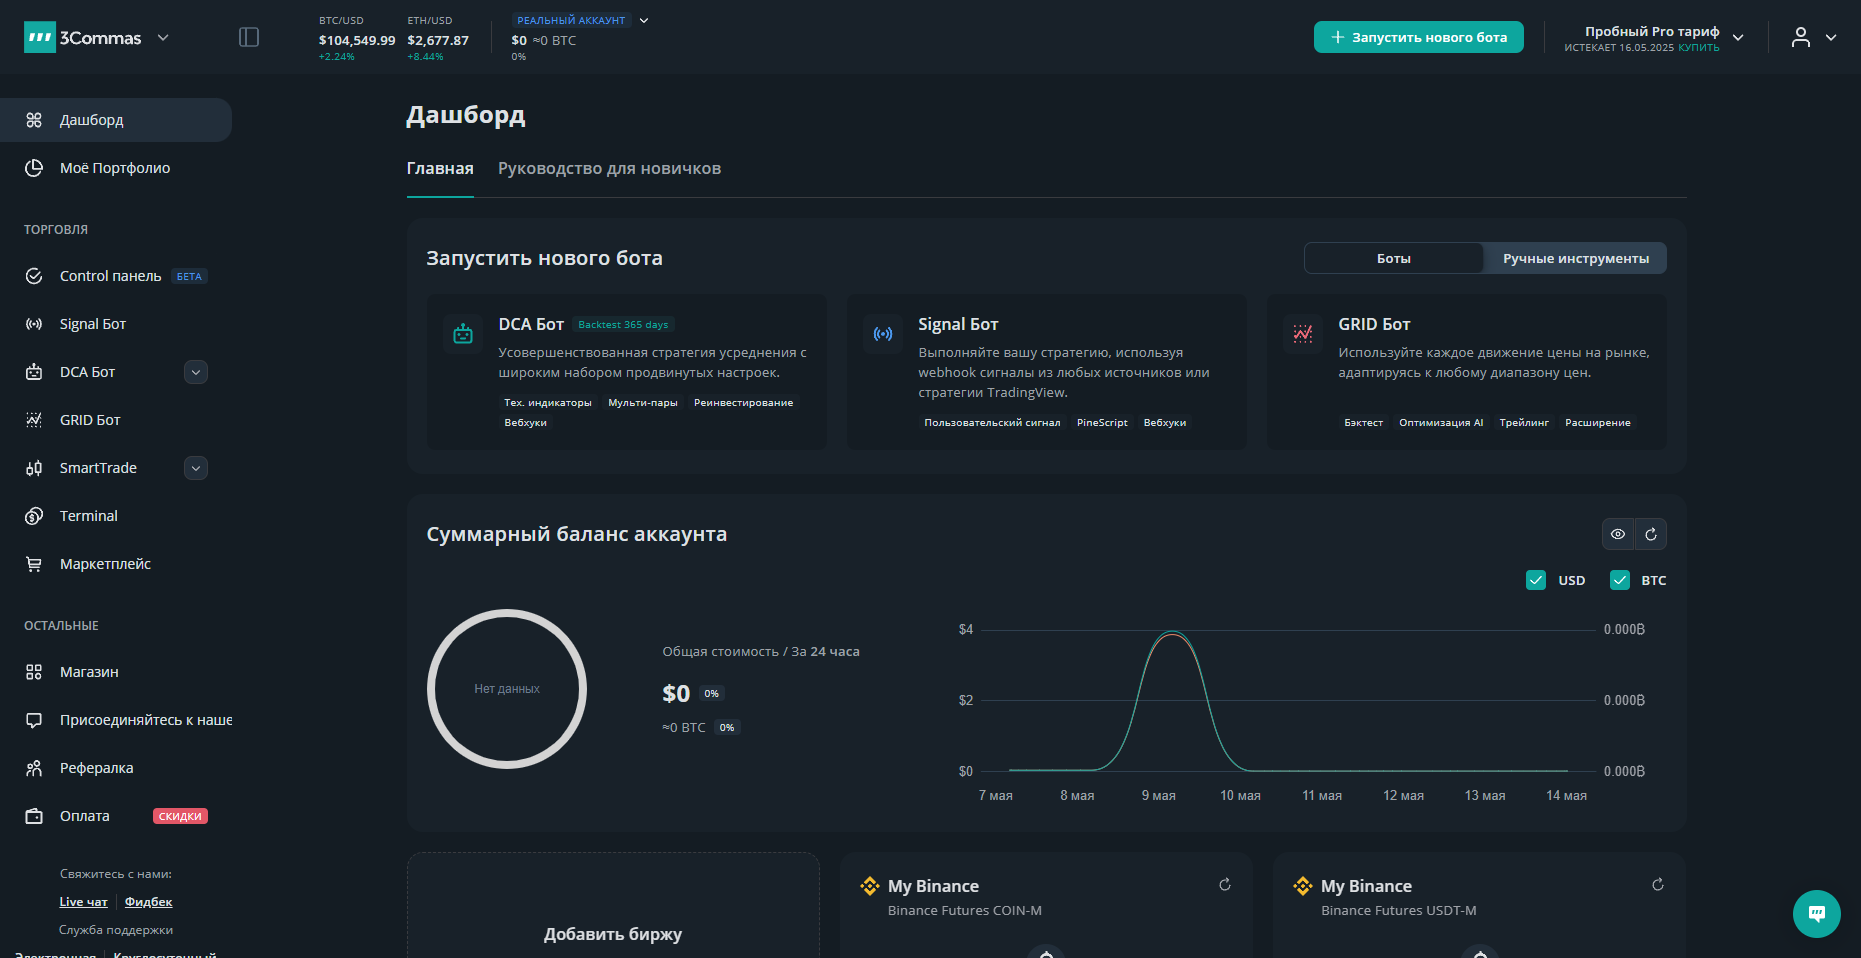1861x958 pixels.
Task: Click the Мульти-пары tag
Action: (x=643, y=403)
